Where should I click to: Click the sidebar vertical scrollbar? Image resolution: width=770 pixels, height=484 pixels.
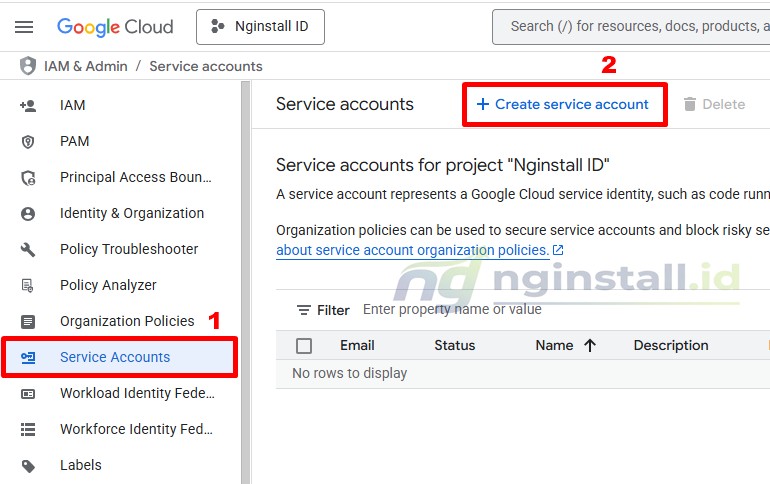pos(246,282)
